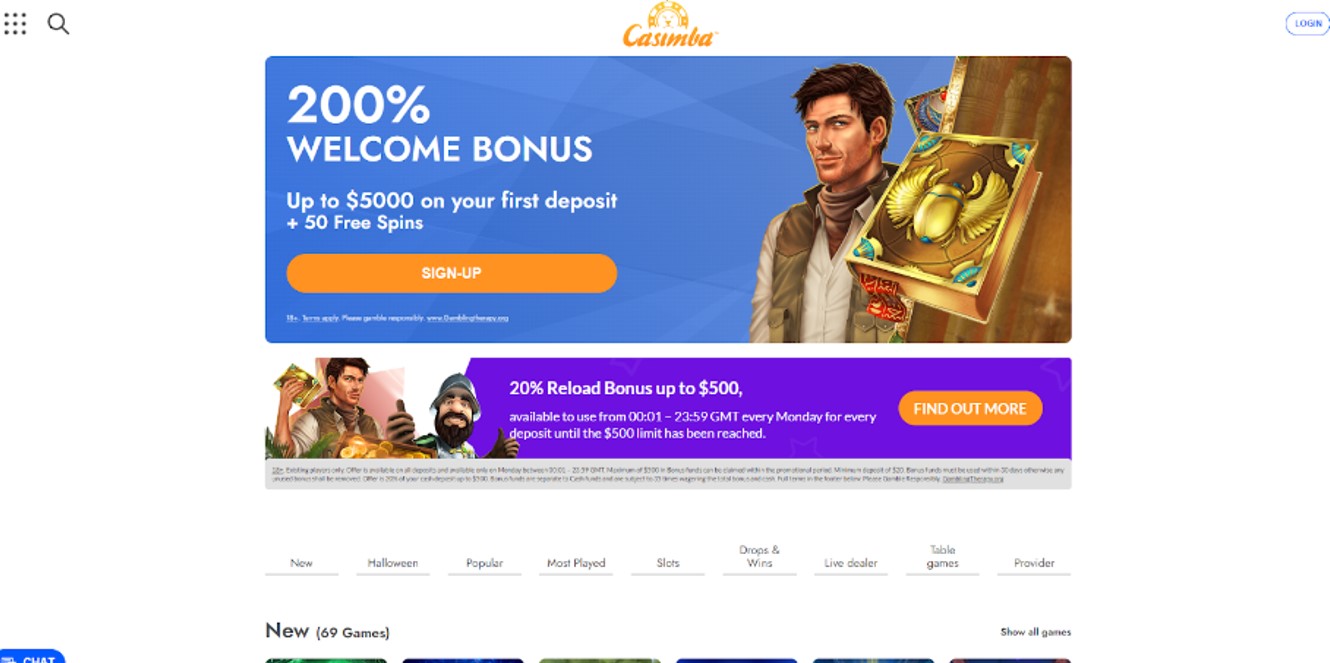
Task: Select the Table games tab
Action: 943,557
